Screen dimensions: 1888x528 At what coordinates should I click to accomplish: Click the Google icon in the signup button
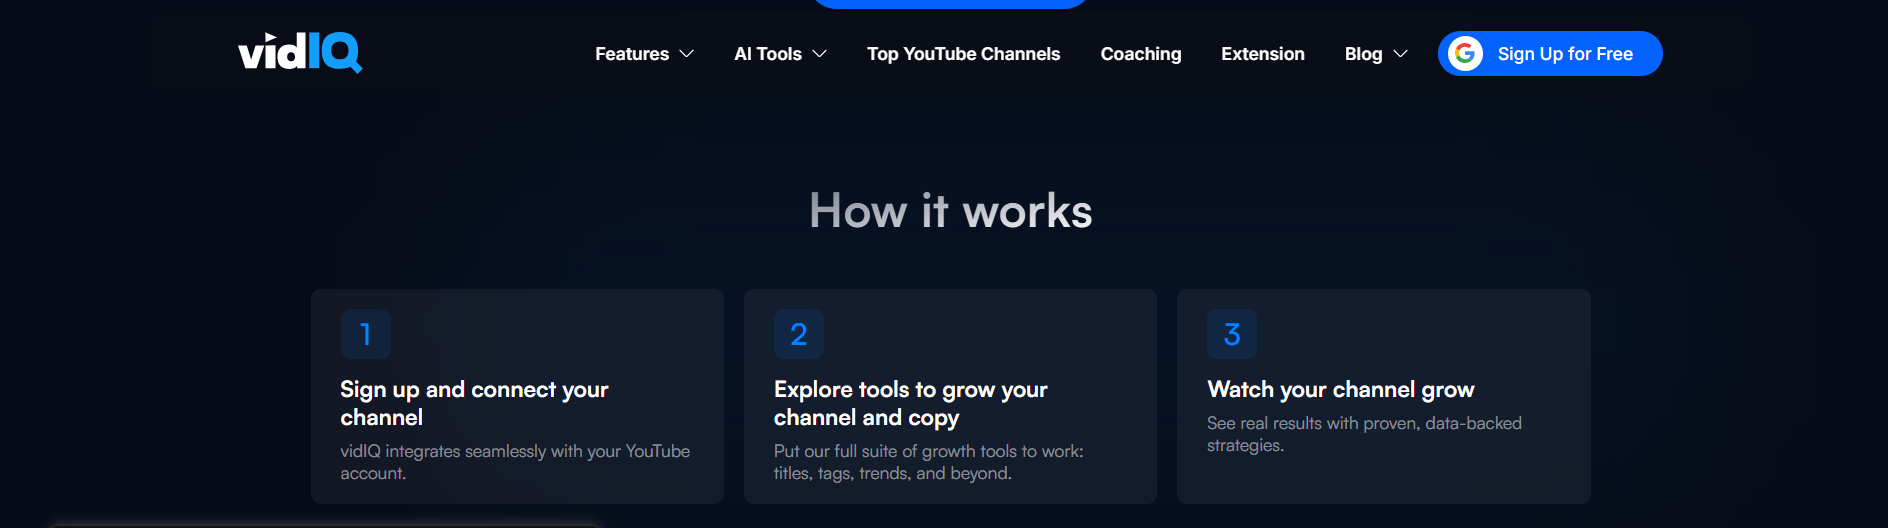click(x=1465, y=53)
